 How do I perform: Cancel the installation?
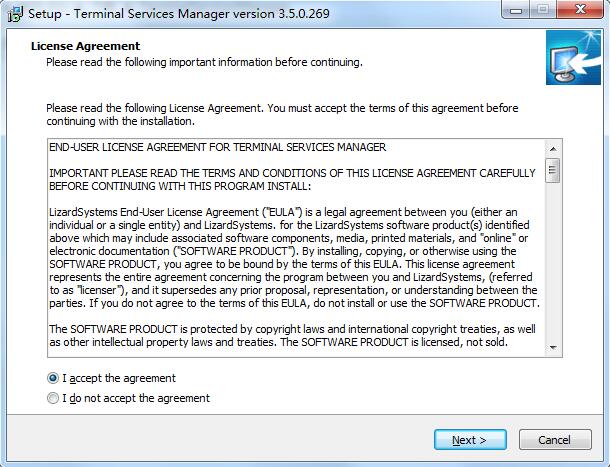(554, 440)
